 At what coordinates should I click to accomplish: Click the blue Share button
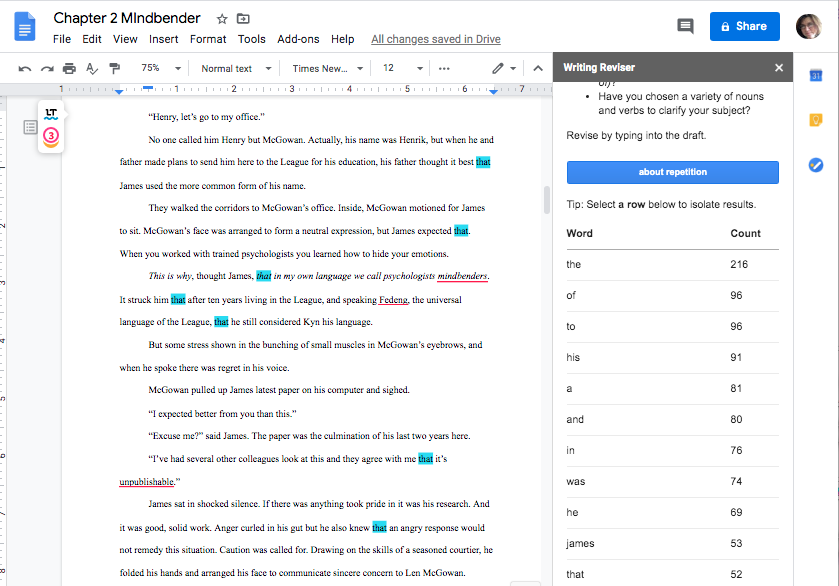click(744, 27)
